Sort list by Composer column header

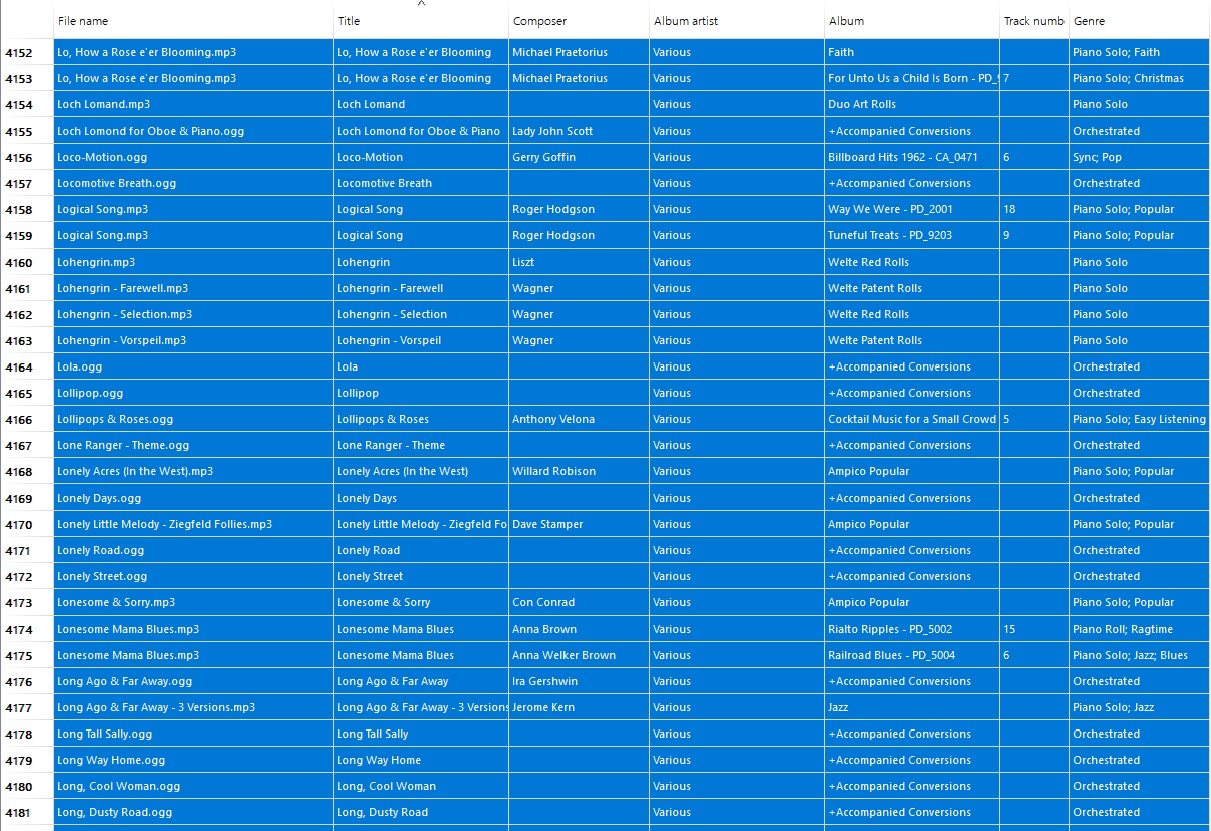(540, 21)
